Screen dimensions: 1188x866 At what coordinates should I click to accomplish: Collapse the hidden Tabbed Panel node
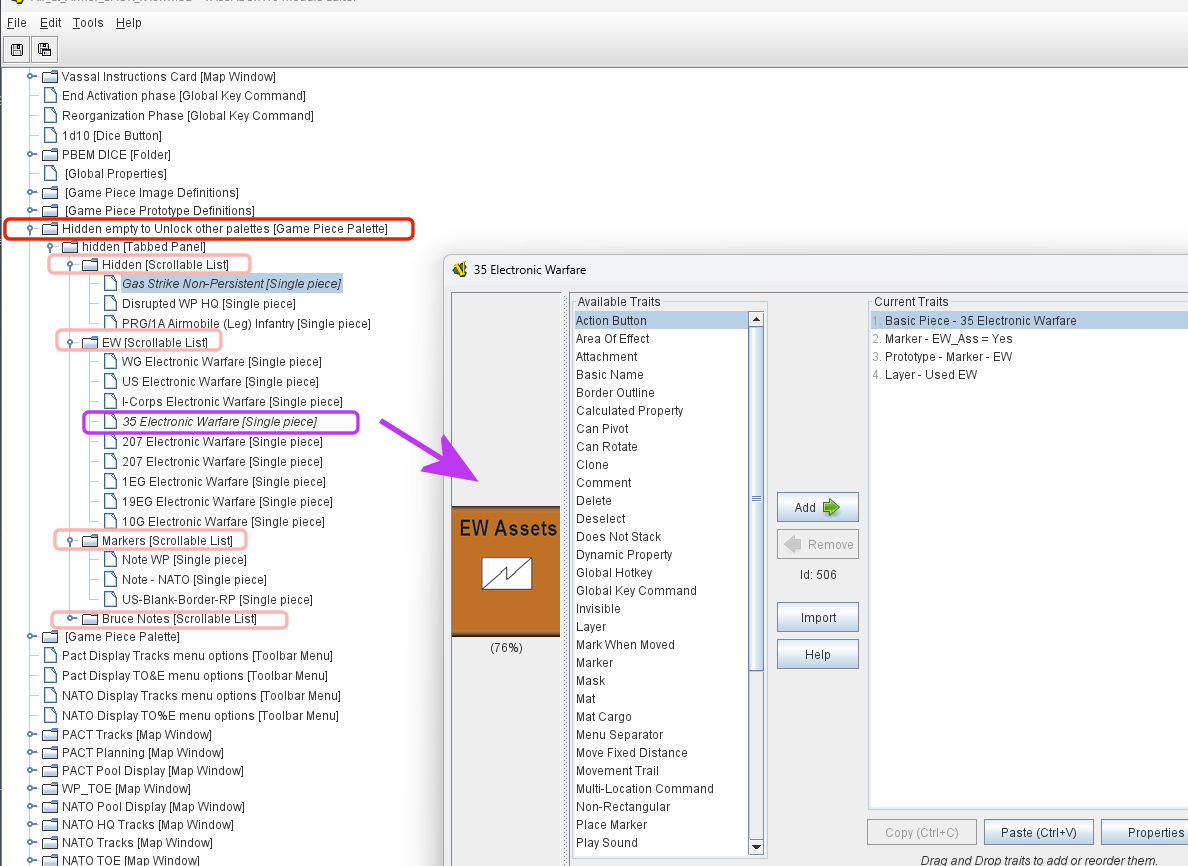point(50,247)
